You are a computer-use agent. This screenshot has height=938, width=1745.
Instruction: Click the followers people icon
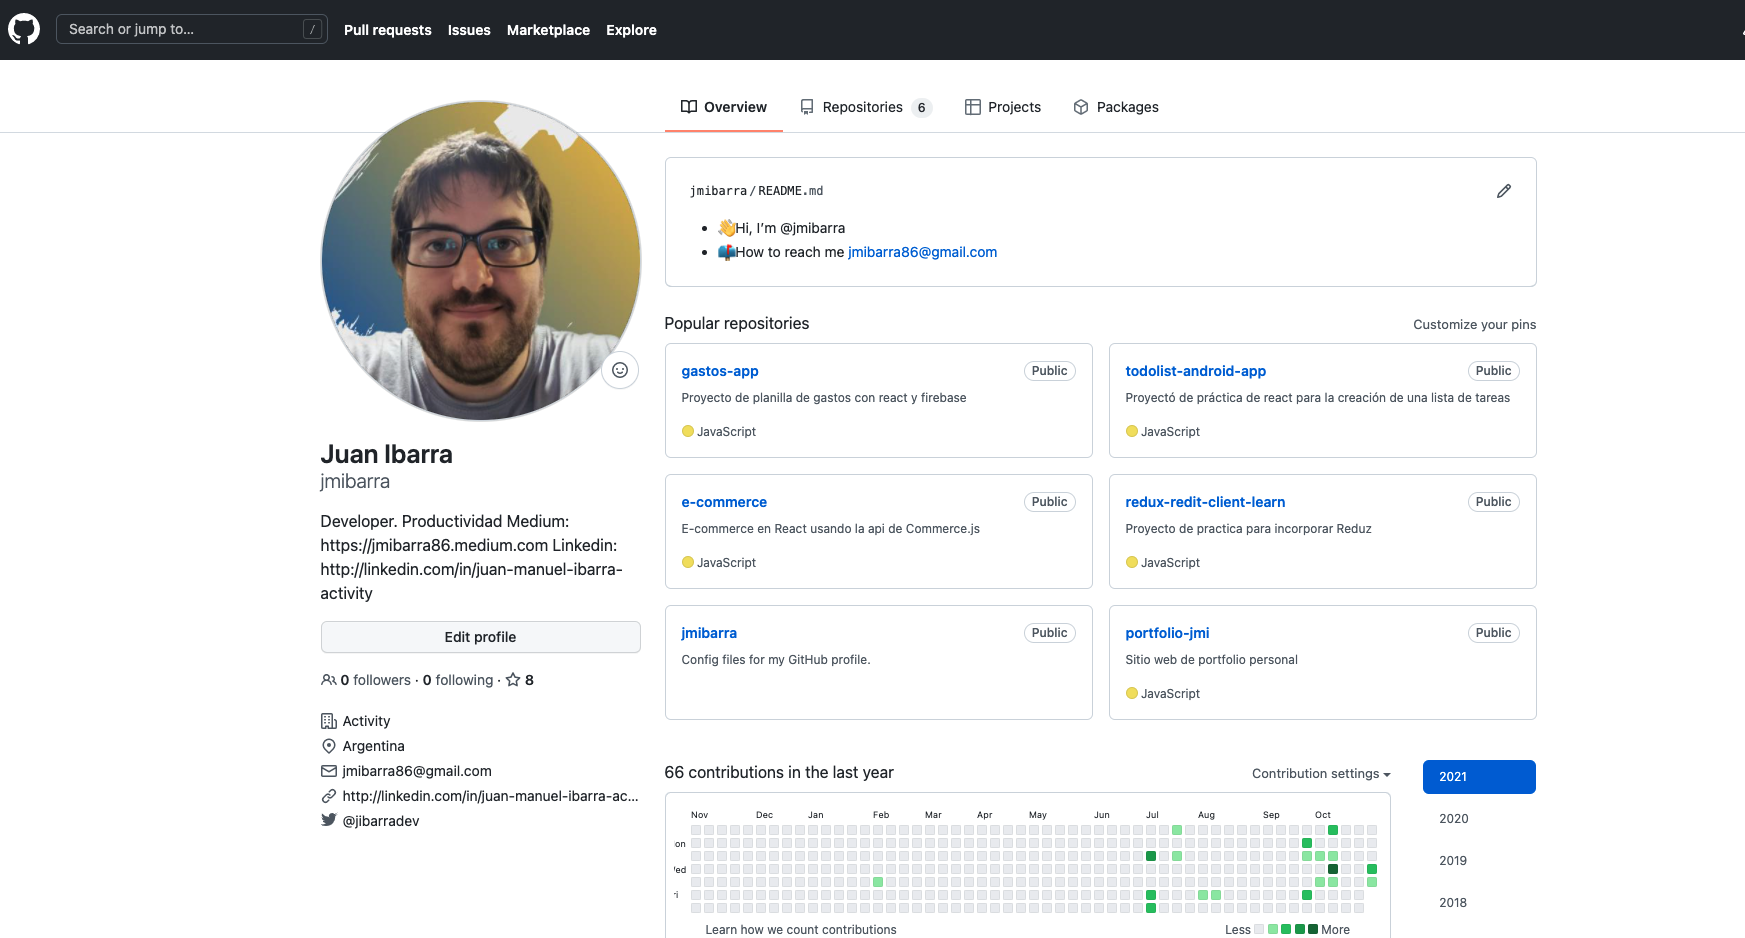pos(328,680)
